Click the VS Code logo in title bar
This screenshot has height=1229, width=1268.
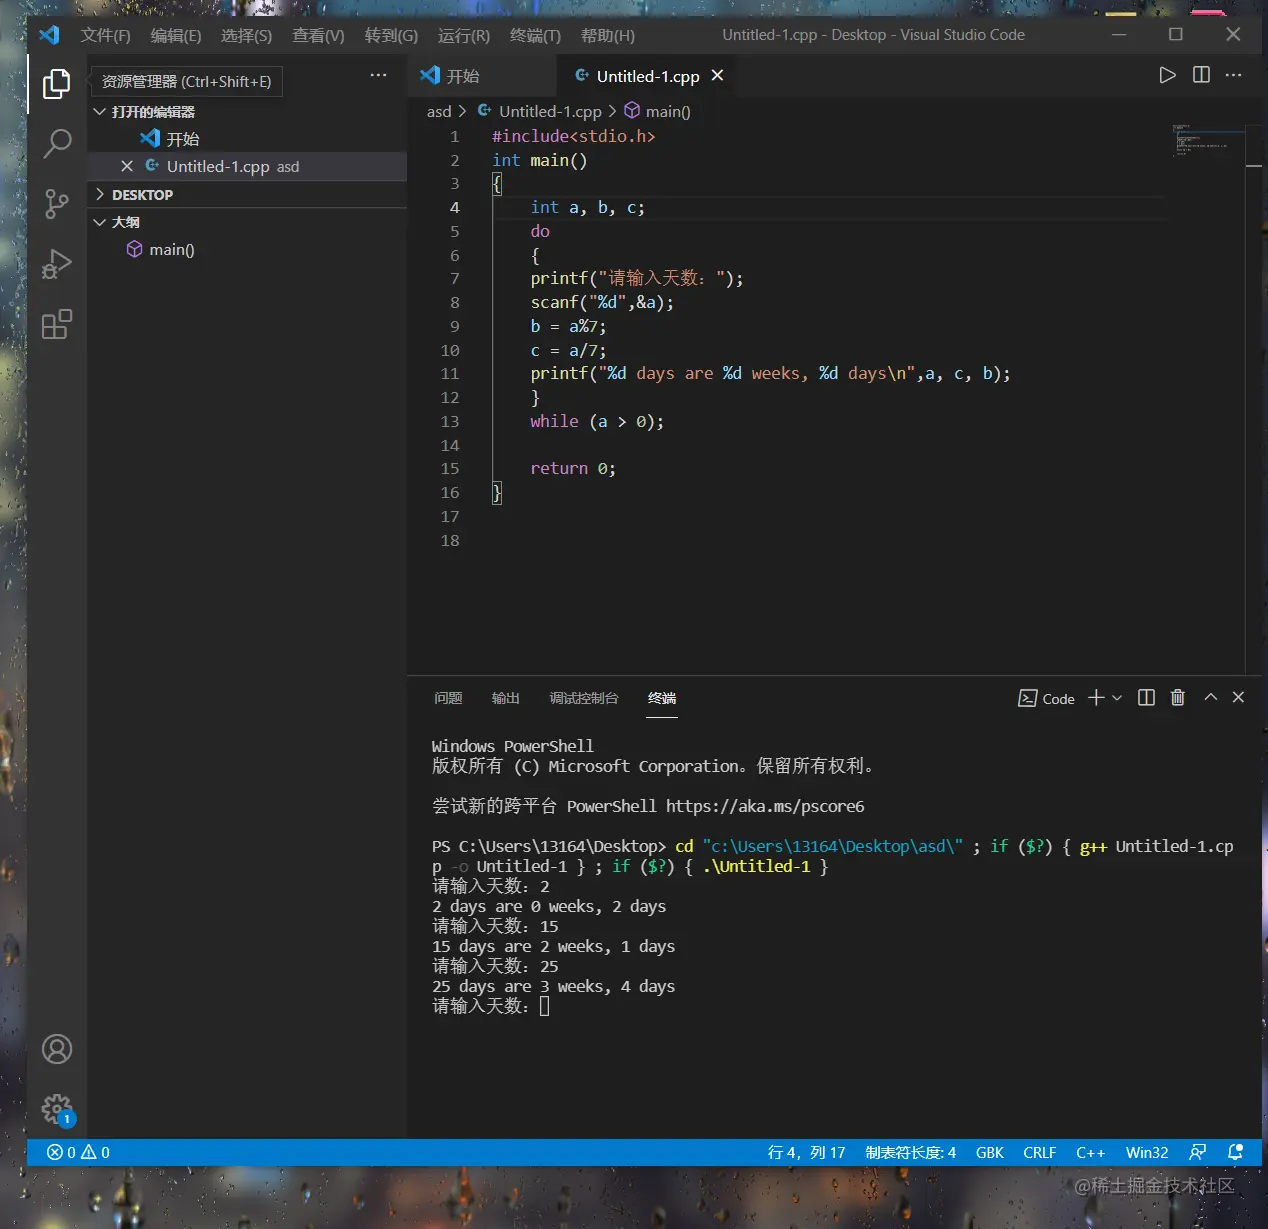coord(49,35)
